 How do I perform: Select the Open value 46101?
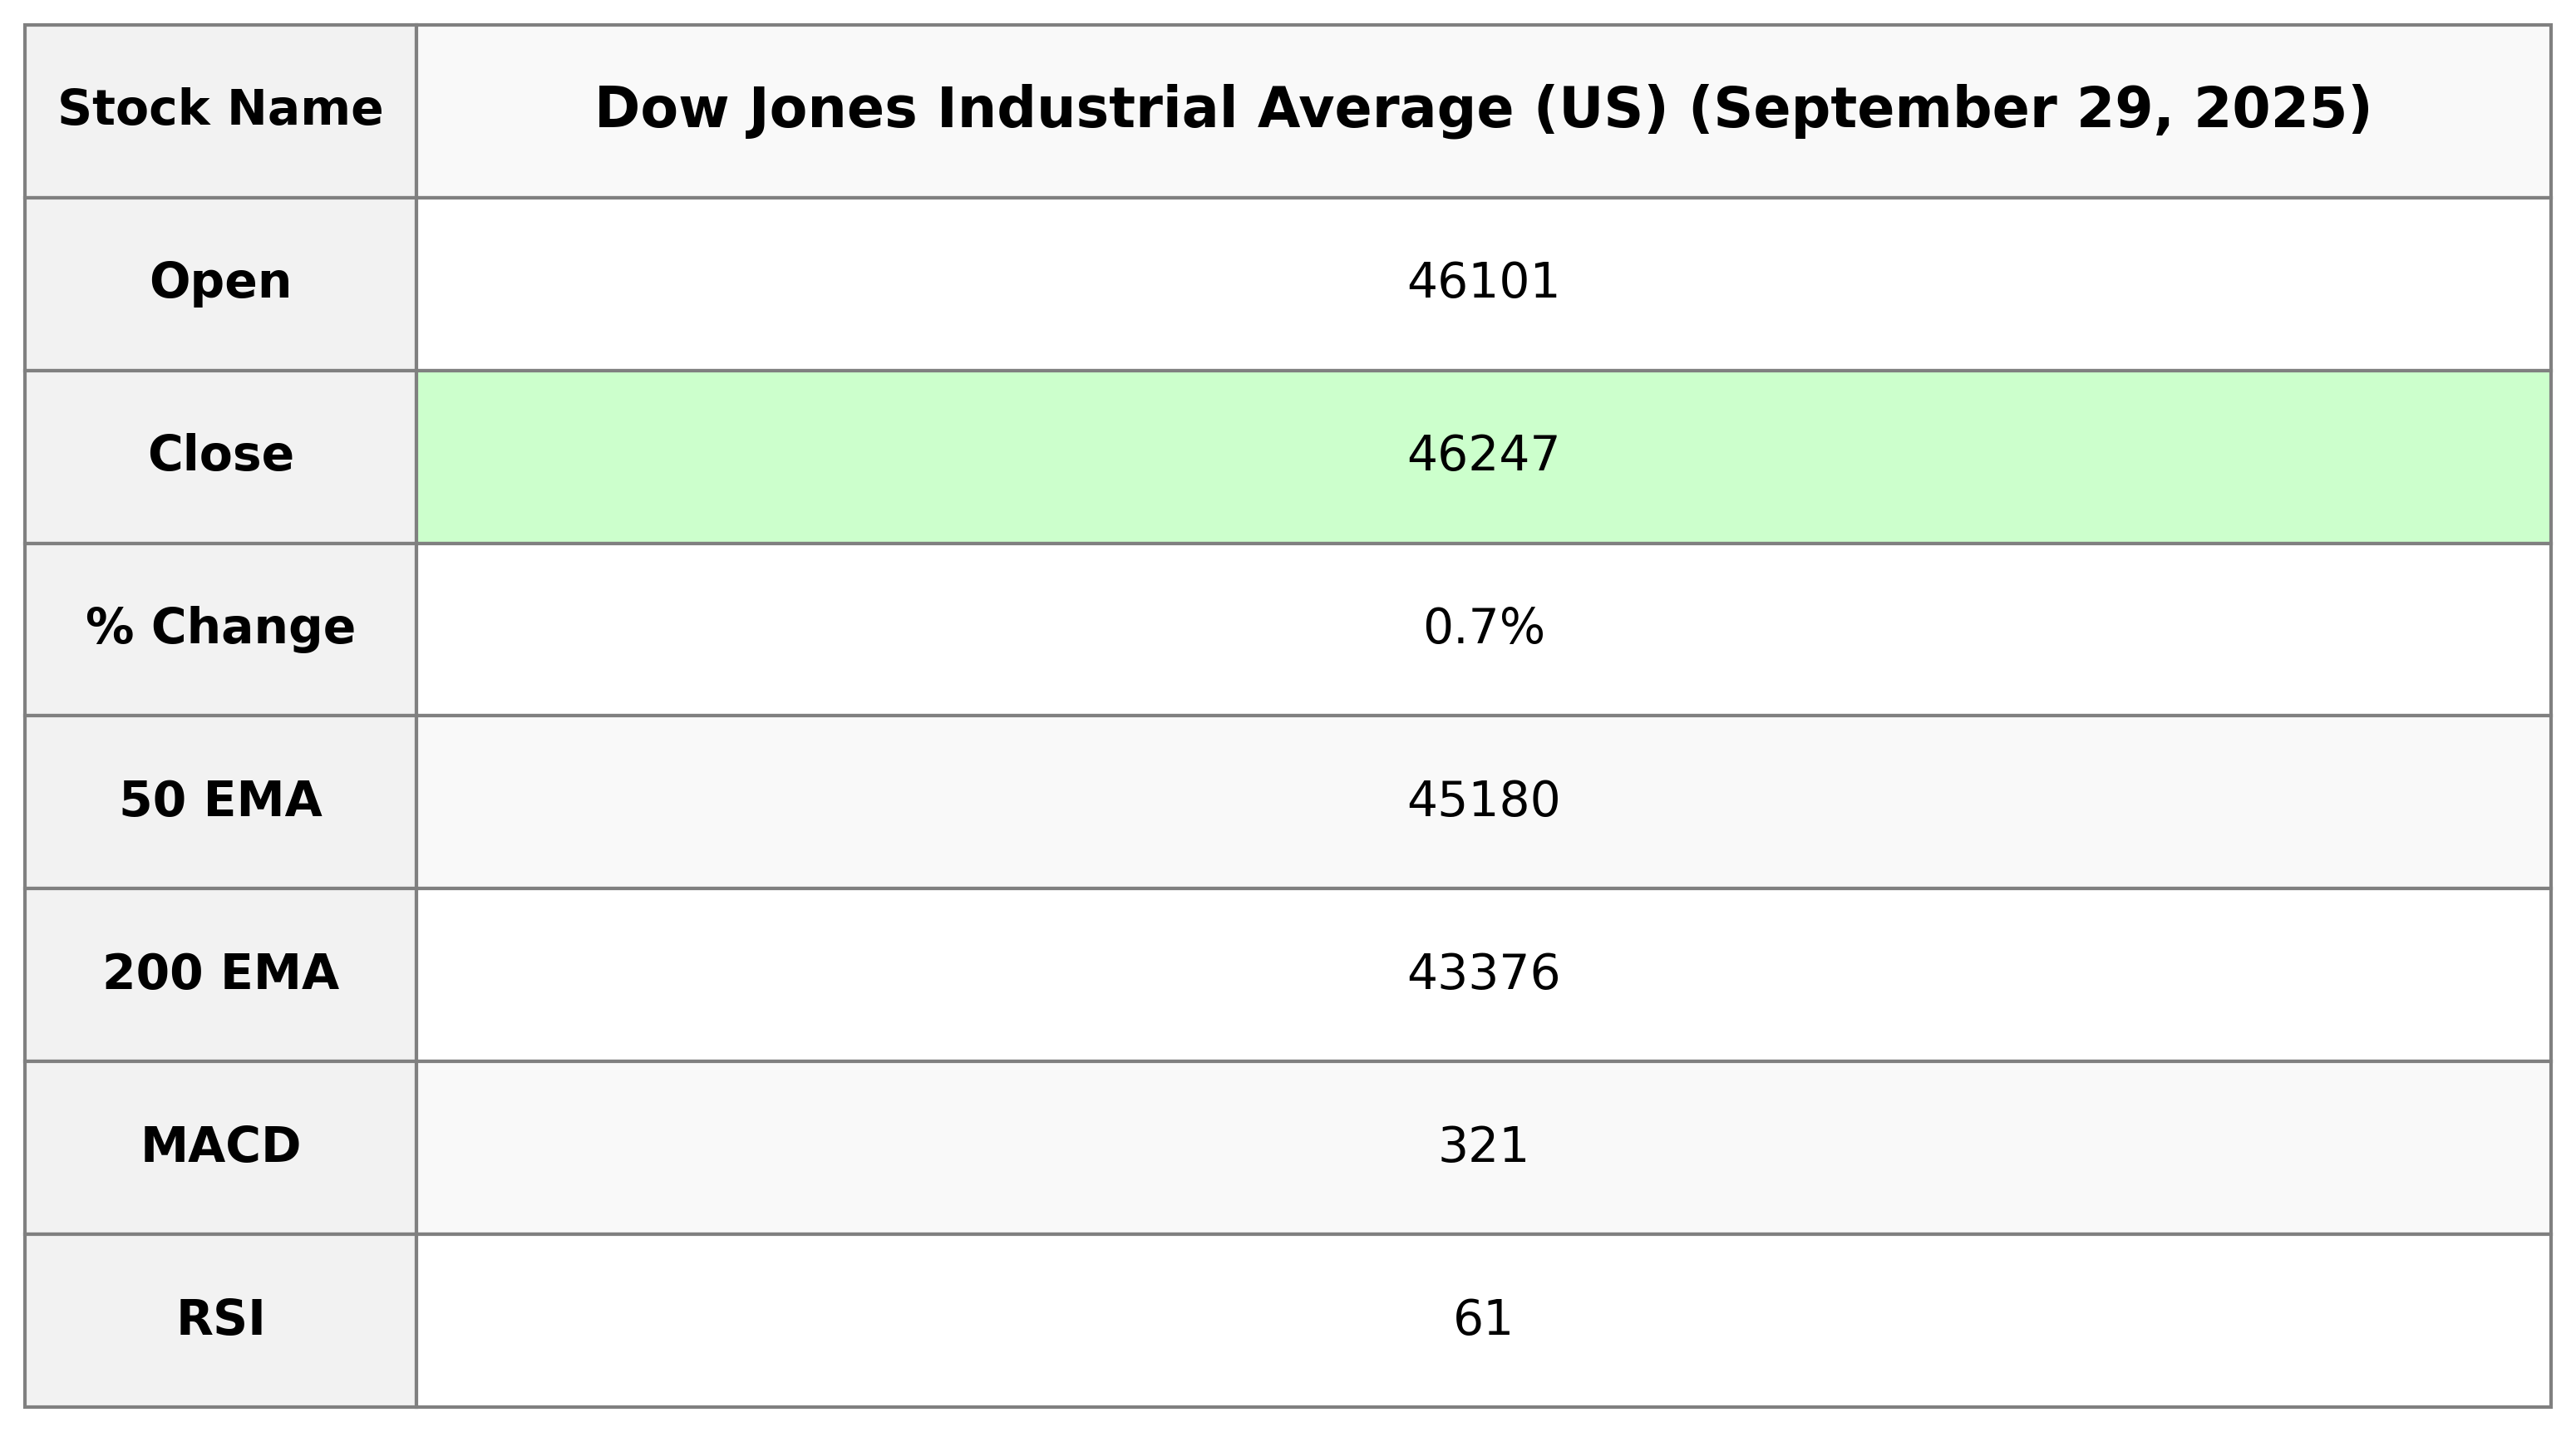pyautogui.click(x=1482, y=282)
